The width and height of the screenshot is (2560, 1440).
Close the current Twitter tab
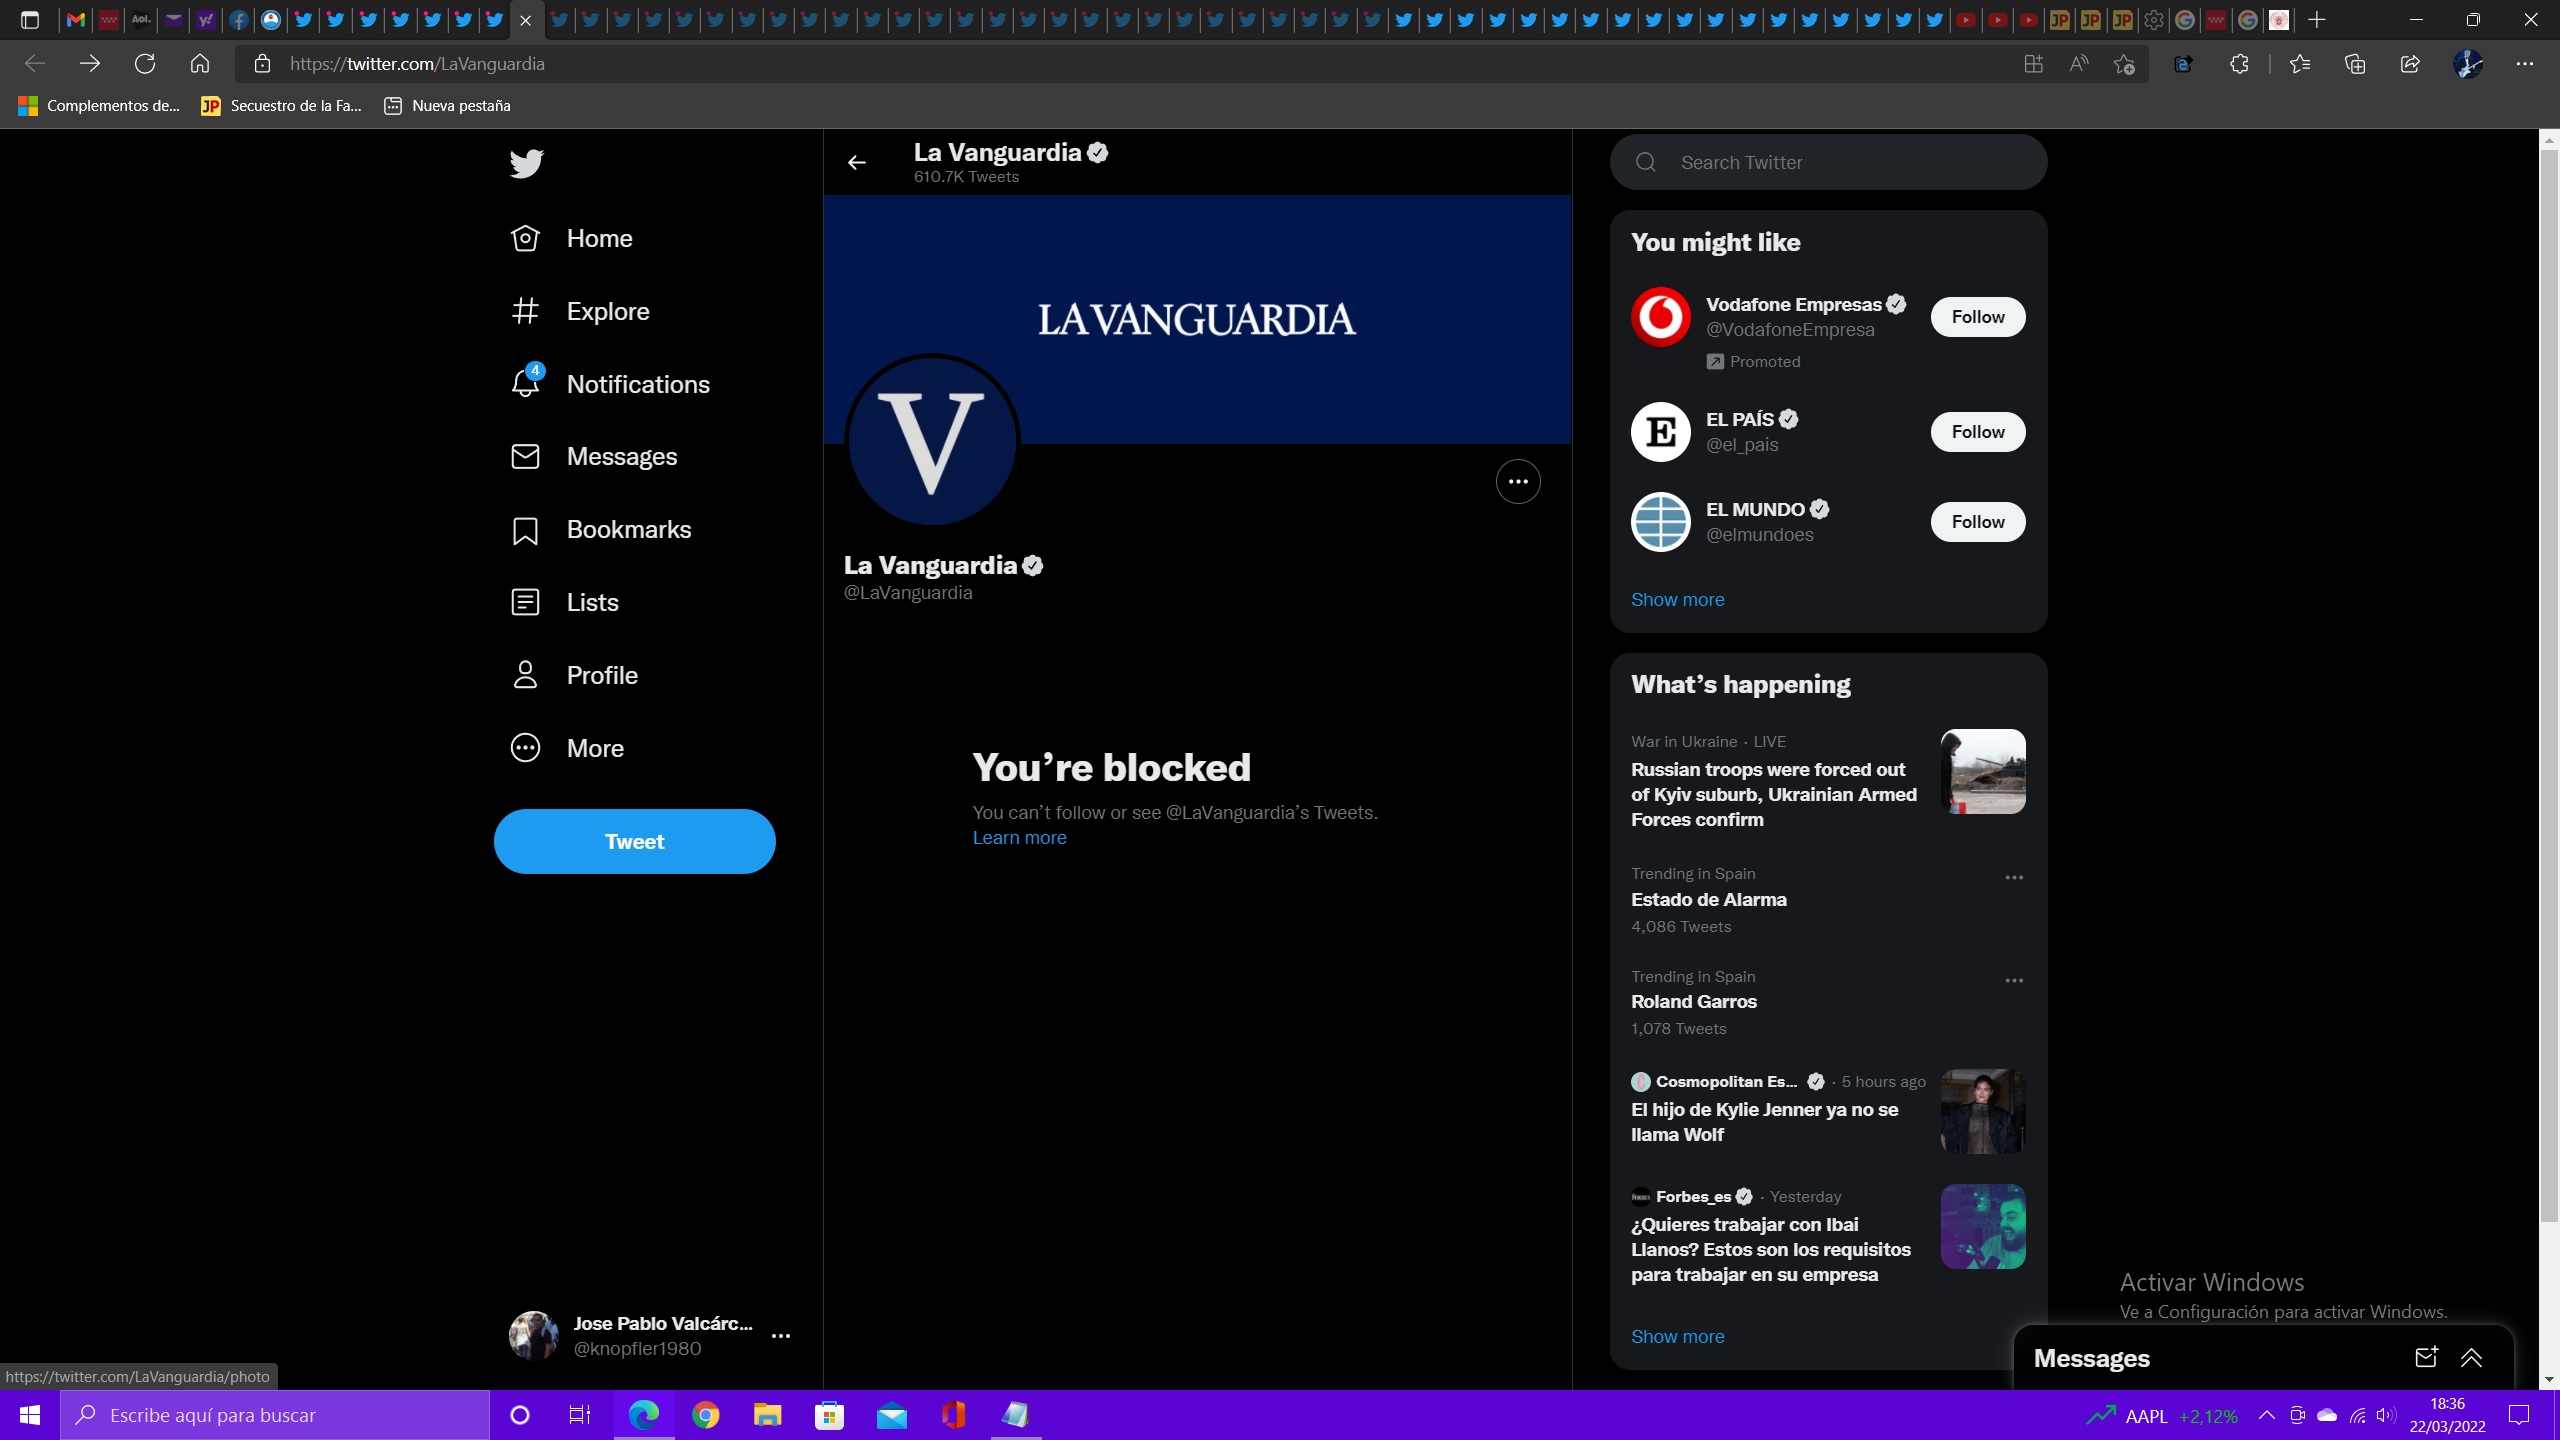(525, 20)
